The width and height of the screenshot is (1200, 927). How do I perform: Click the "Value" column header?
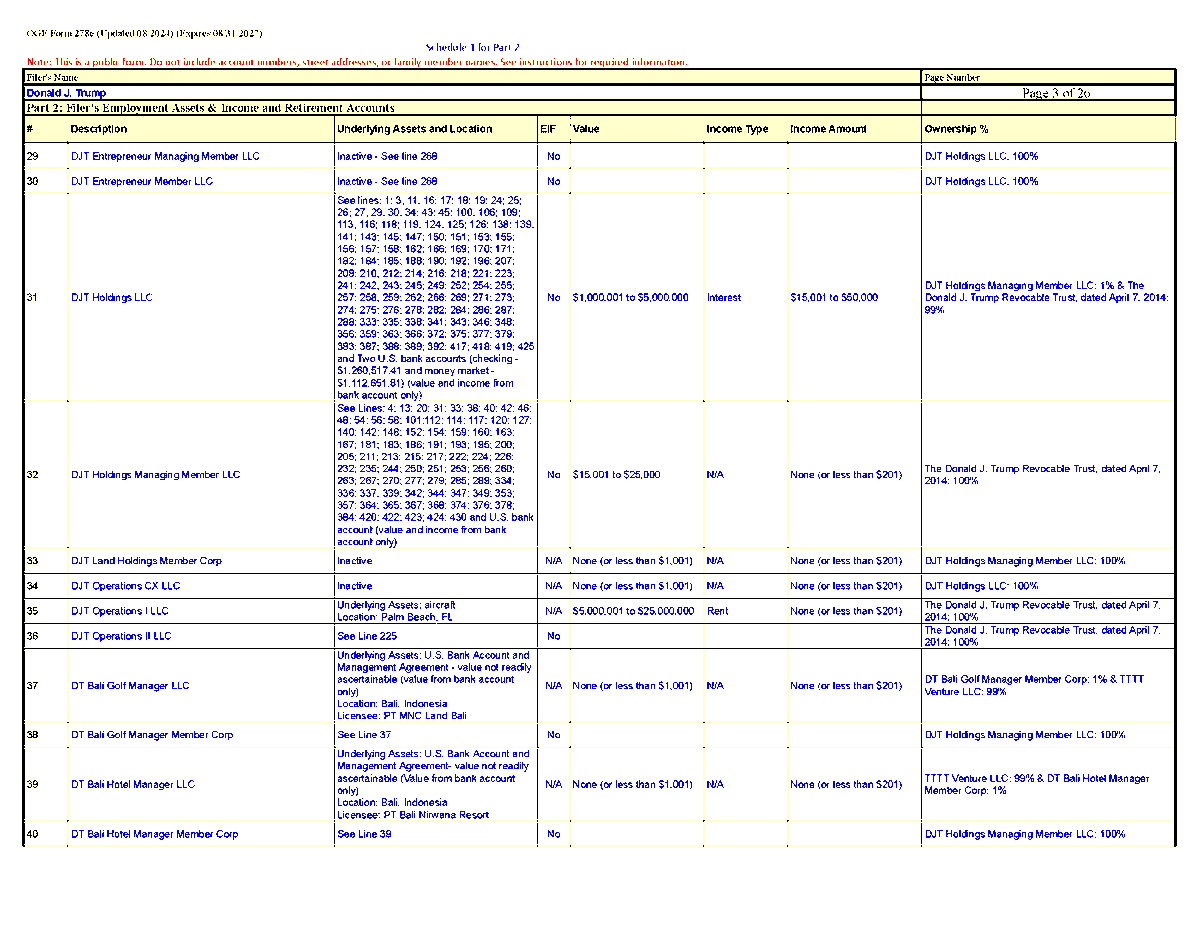586,129
